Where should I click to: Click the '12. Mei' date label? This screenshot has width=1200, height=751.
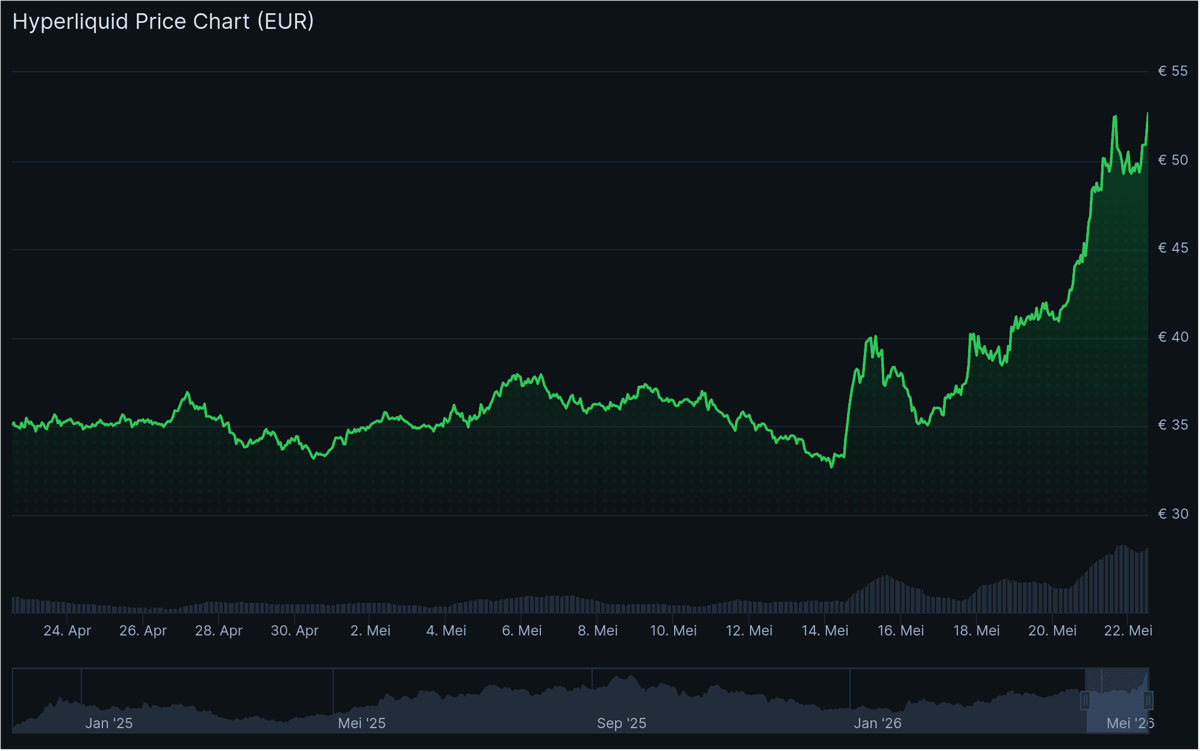(749, 631)
